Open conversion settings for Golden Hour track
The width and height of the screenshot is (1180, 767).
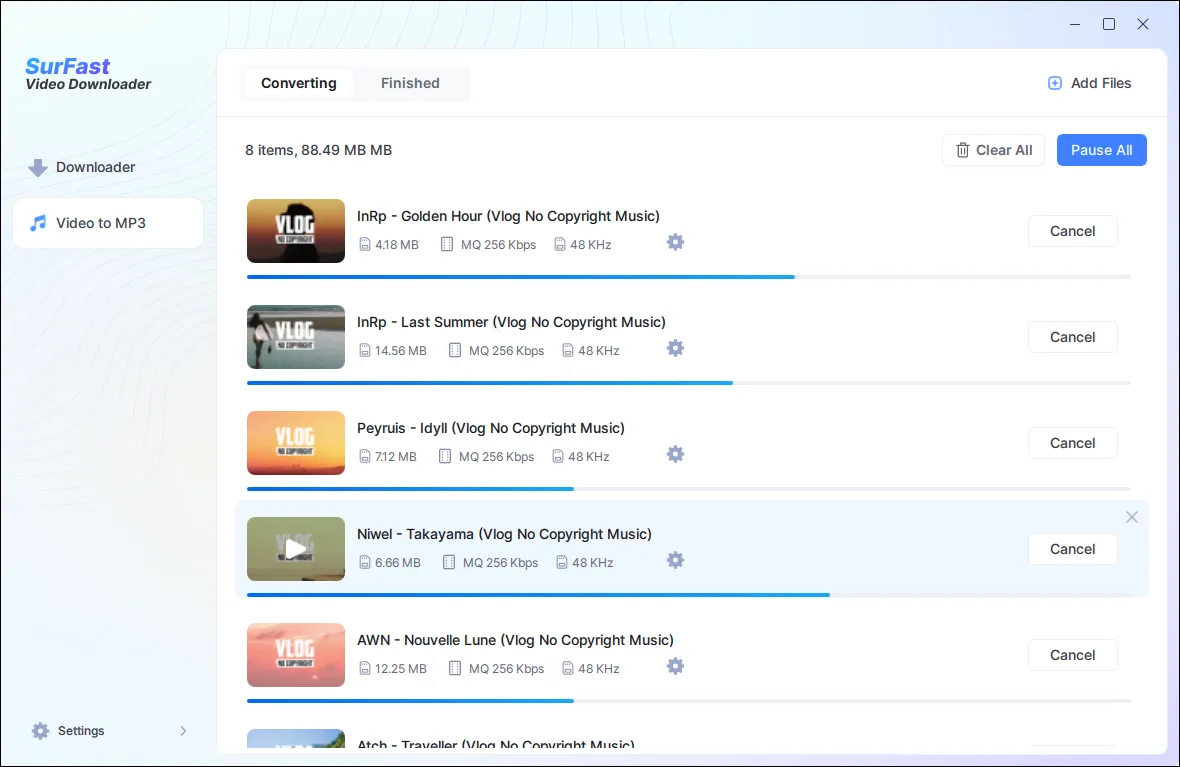click(x=675, y=242)
